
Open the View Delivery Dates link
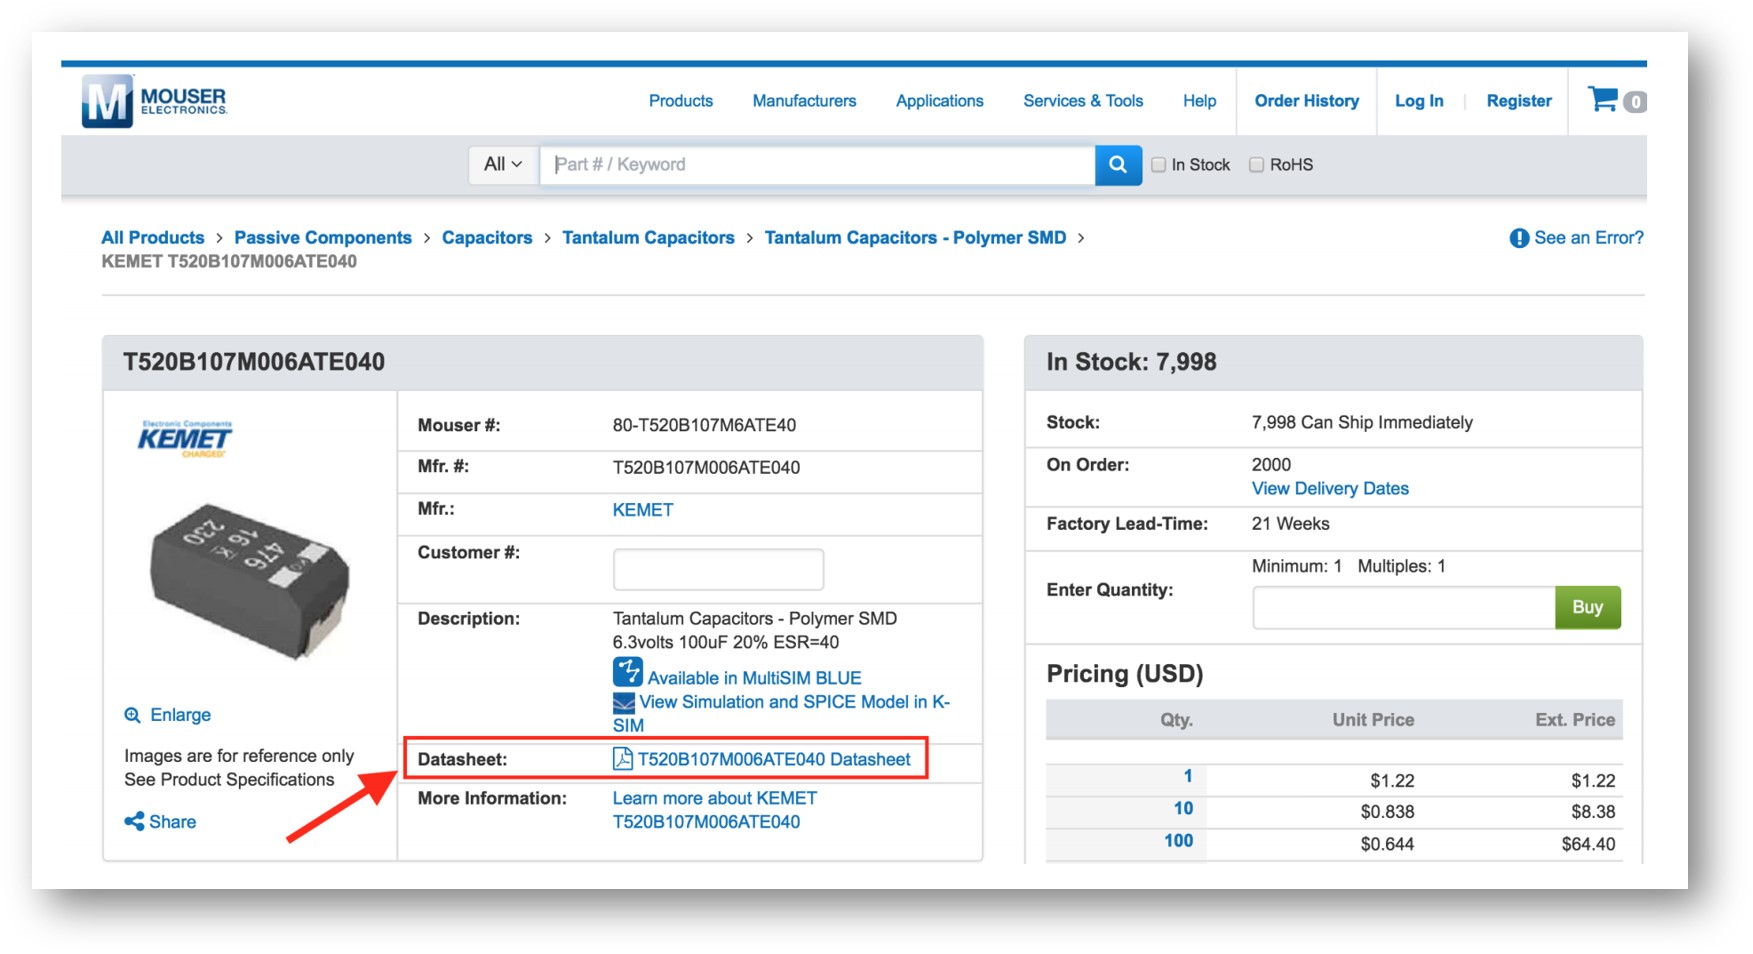pos(1329,489)
